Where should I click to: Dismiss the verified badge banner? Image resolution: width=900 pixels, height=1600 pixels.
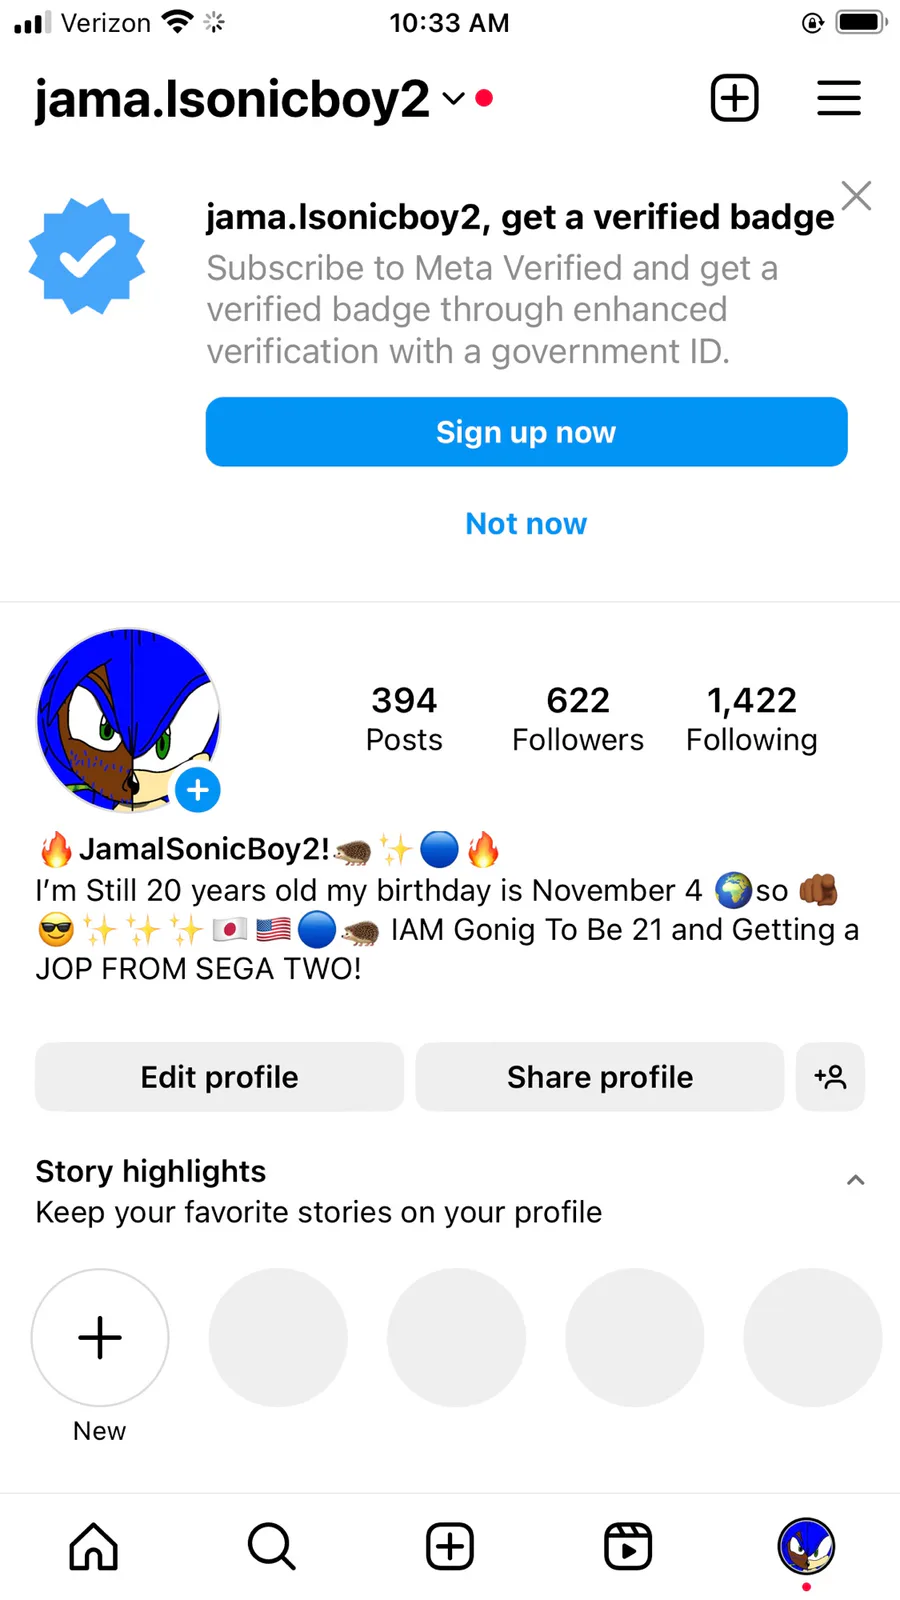[x=856, y=196]
